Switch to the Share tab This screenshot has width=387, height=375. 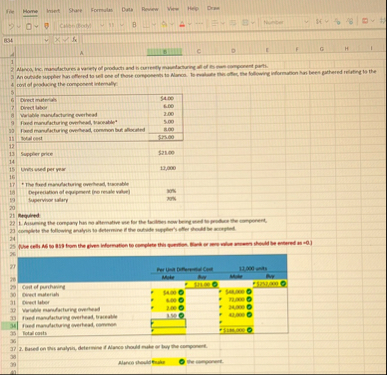click(x=75, y=10)
